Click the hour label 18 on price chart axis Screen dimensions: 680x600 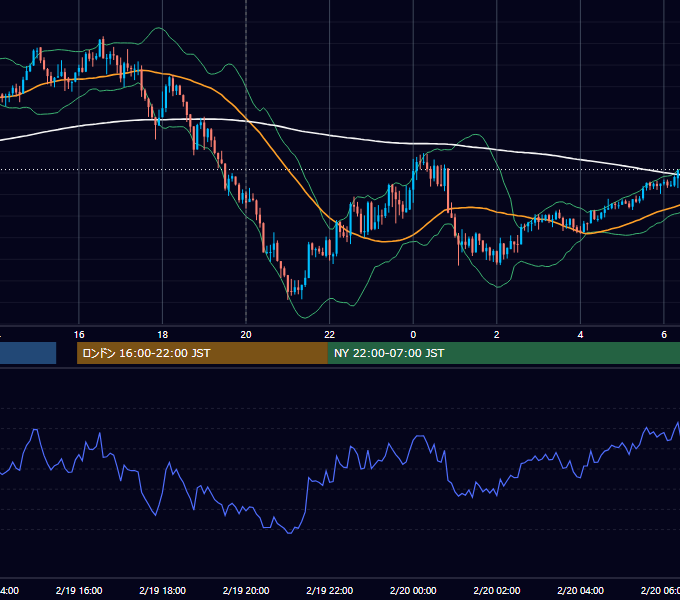click(163, 335)
